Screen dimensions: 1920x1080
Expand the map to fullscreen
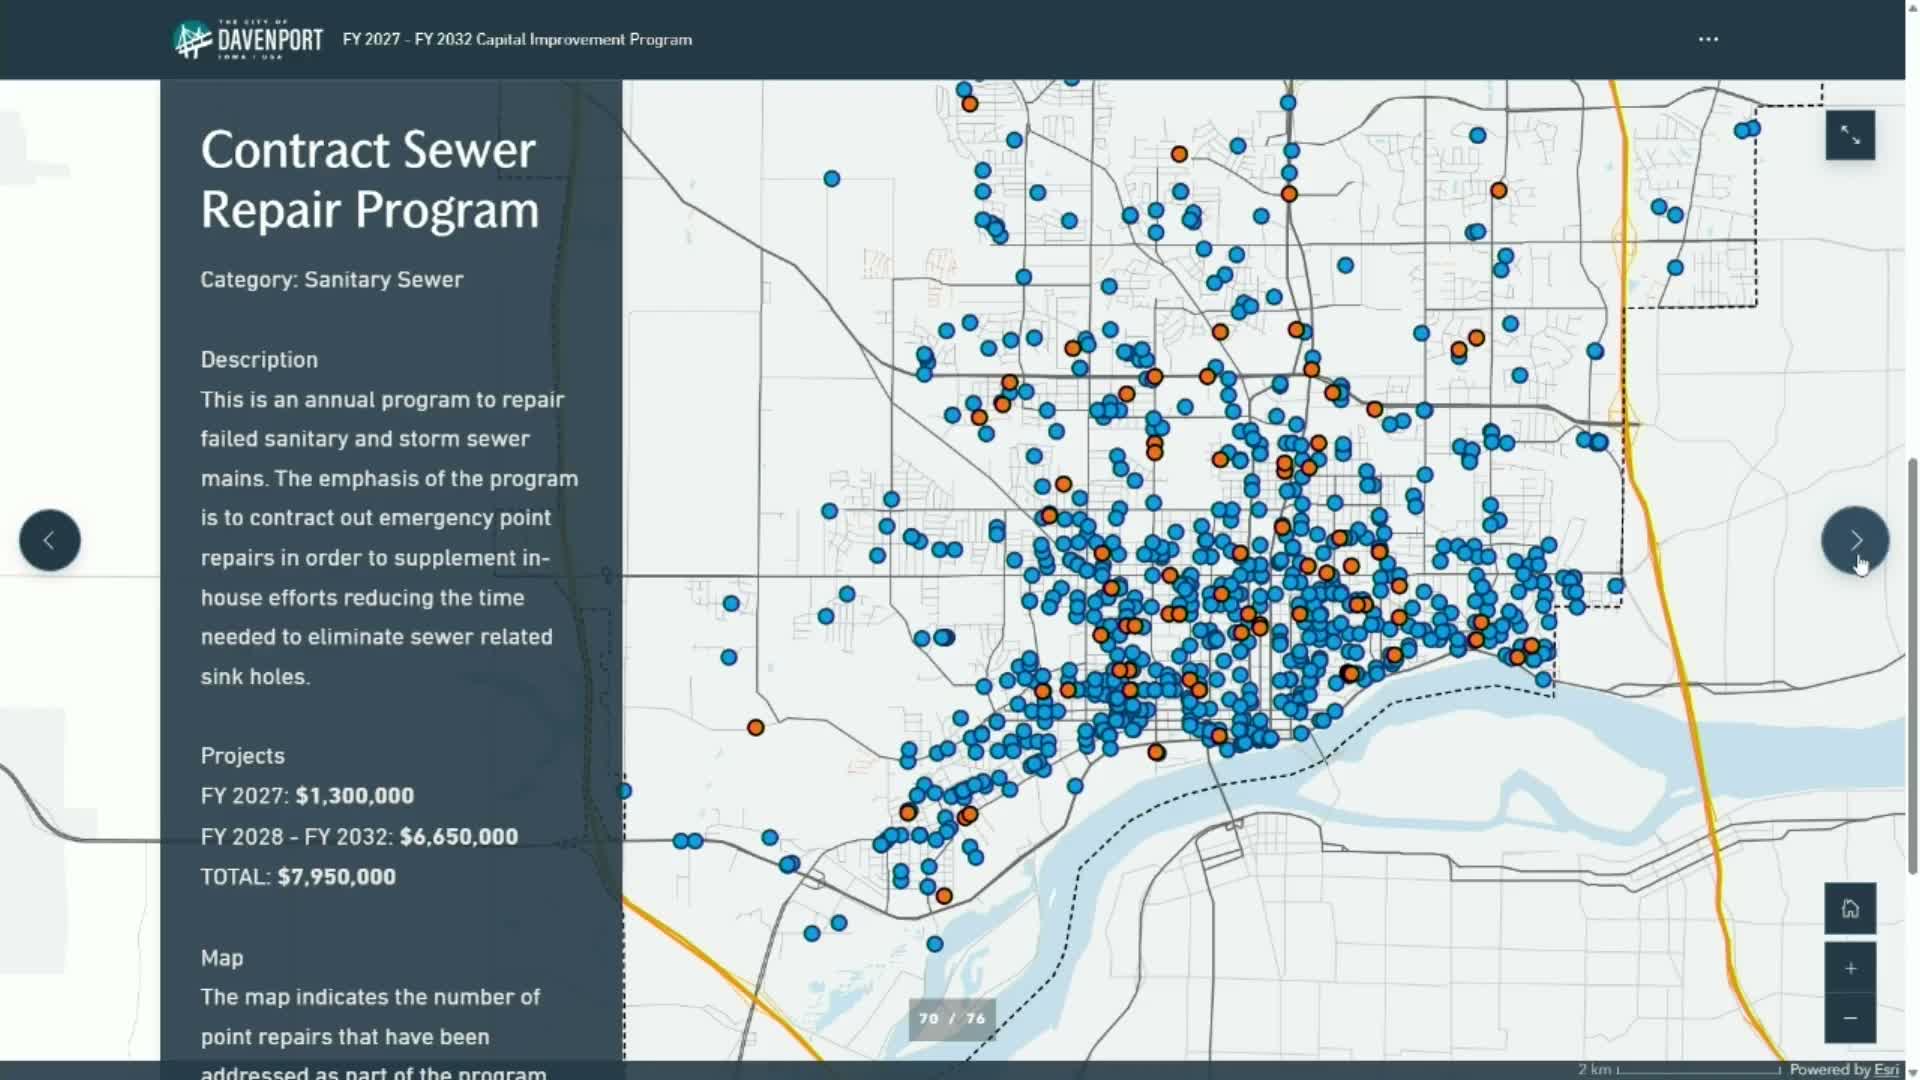[x=1851, y=135]
